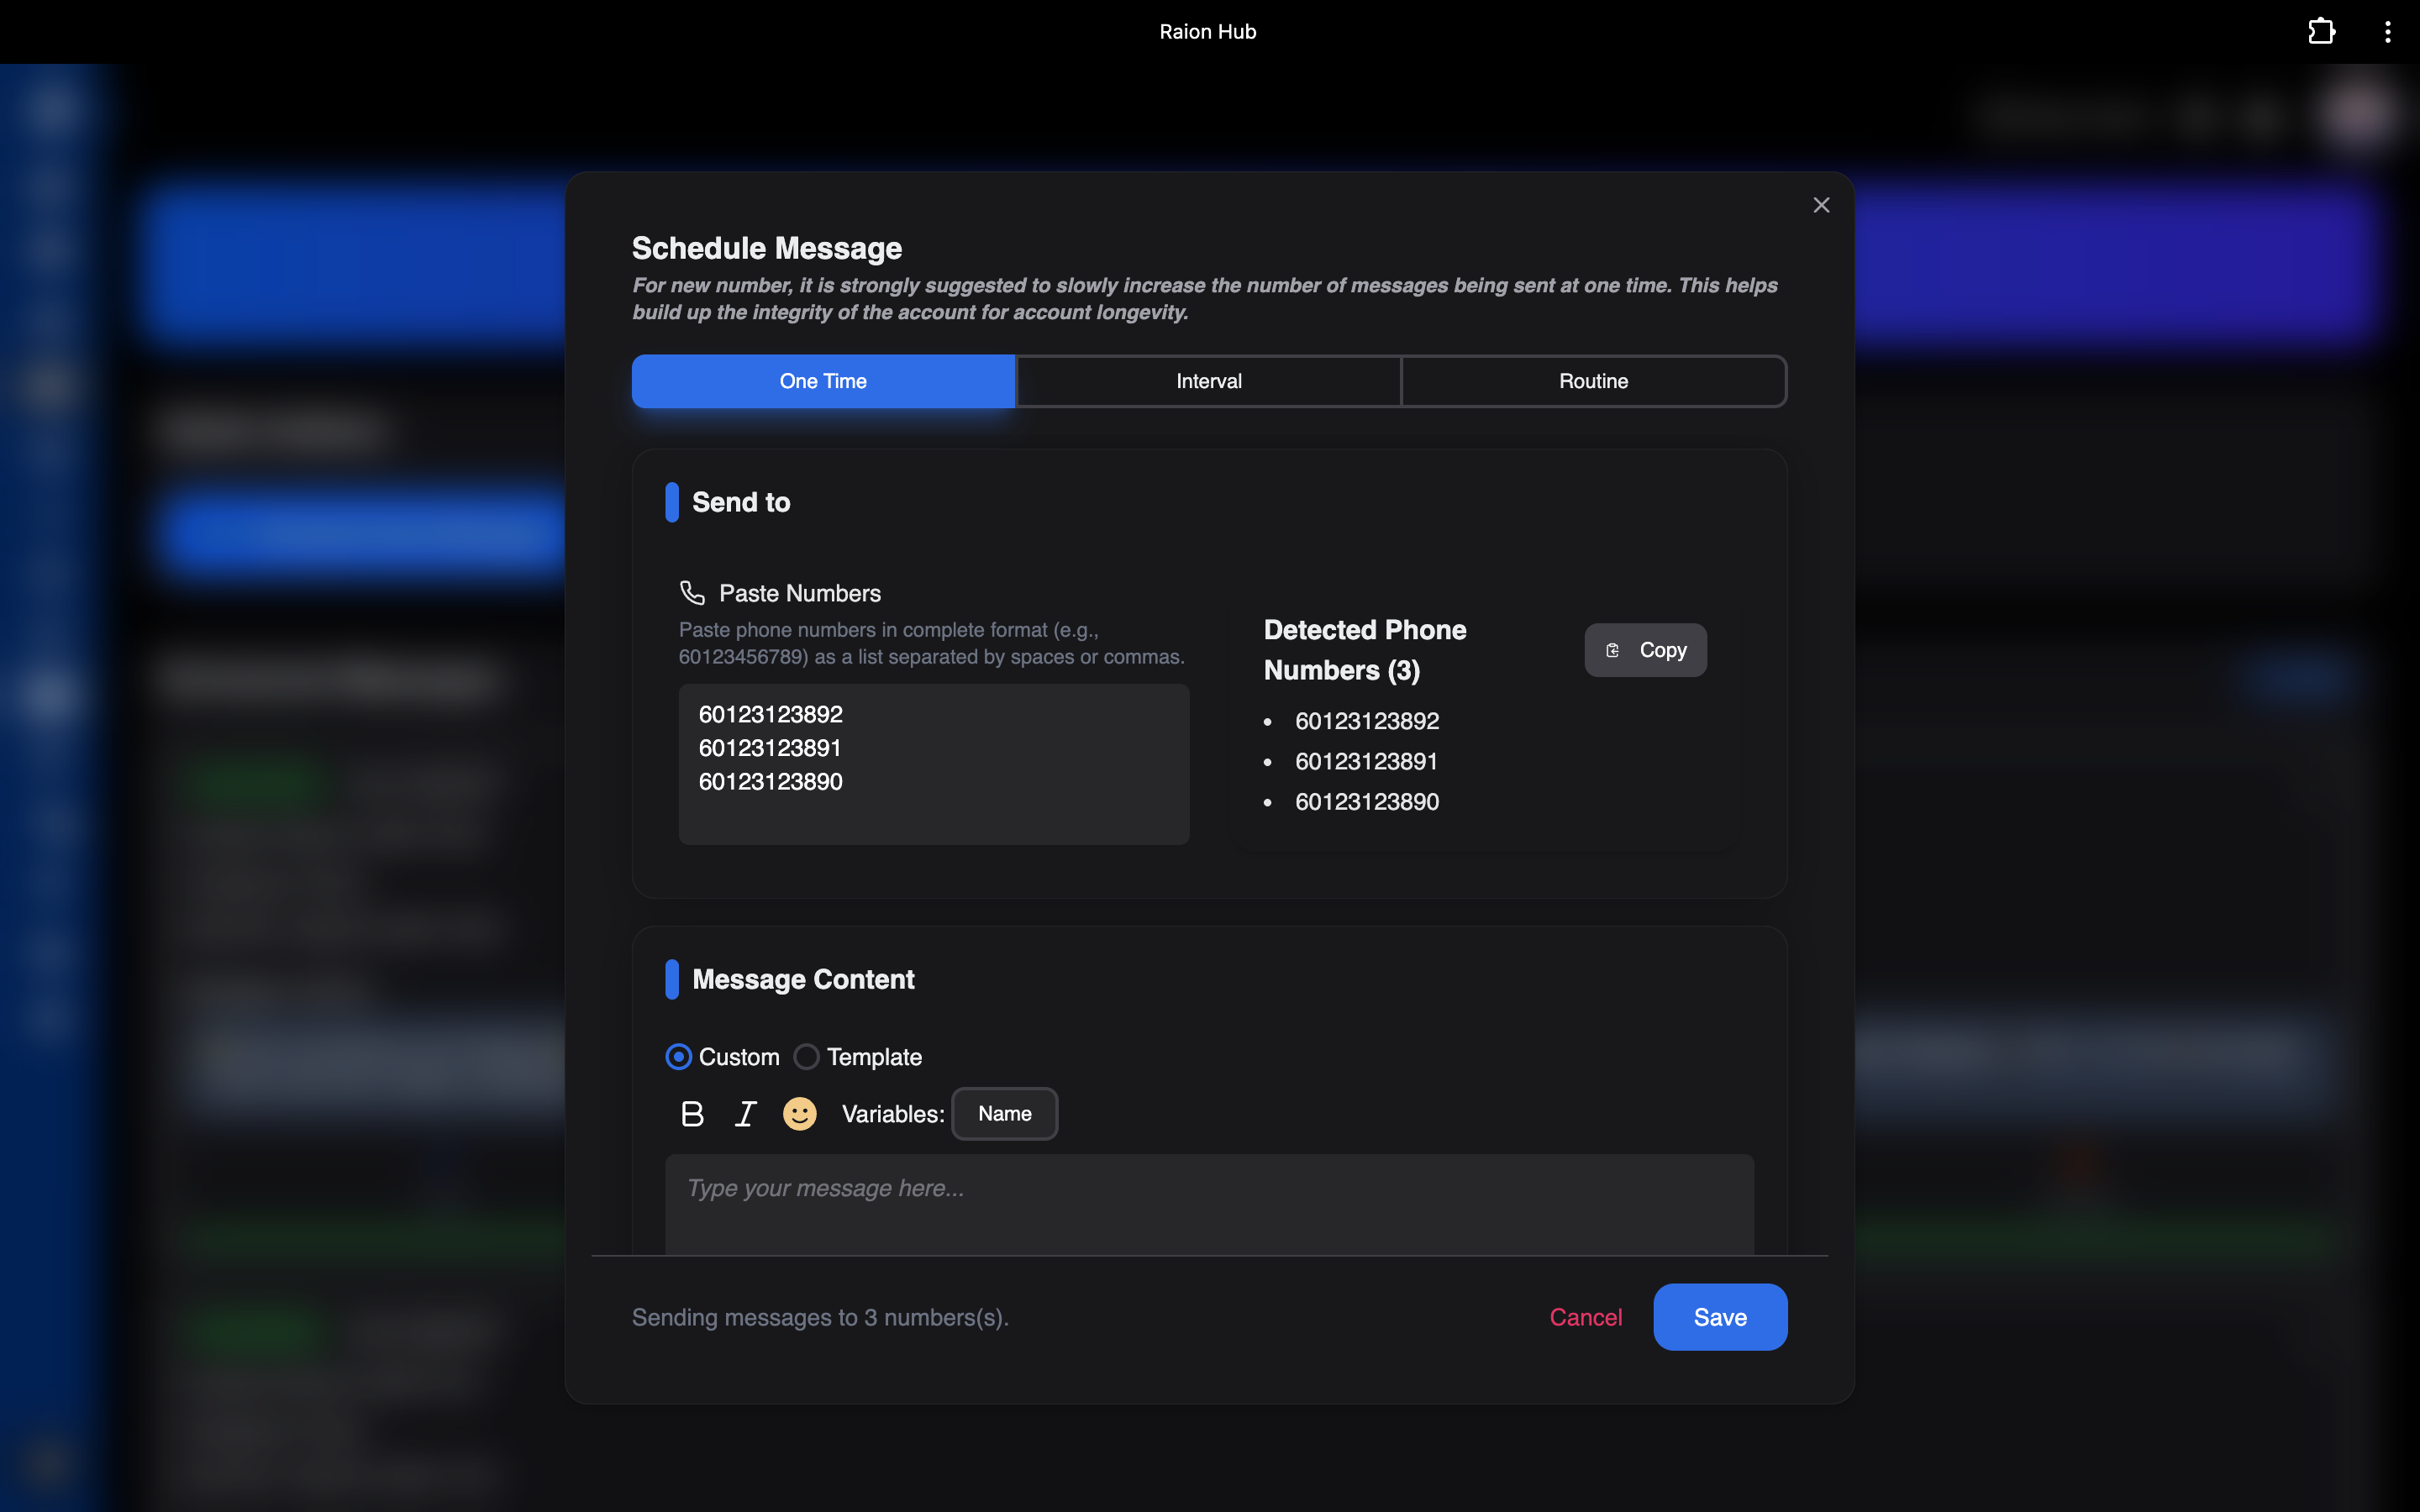Switch to the Interval tab
Viewport: 2420px width, 1512px height.
point(1208,381)
